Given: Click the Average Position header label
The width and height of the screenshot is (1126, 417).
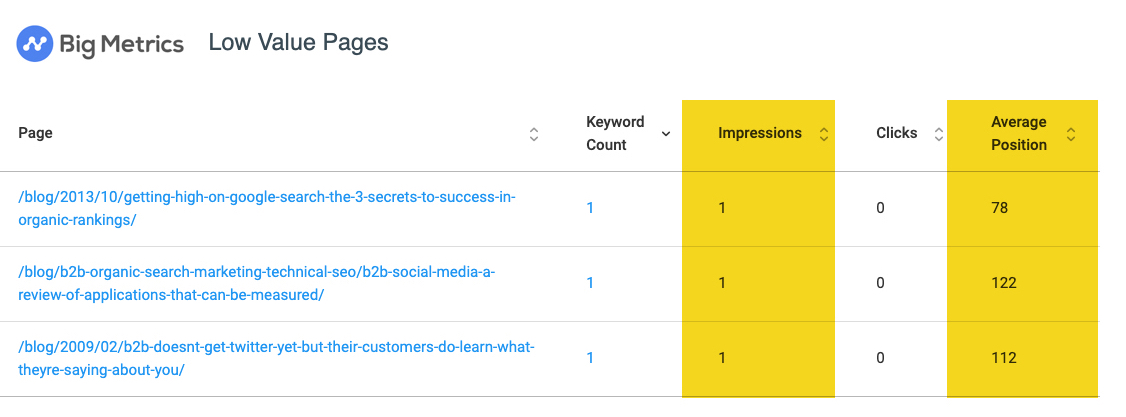Looking at the screenshot, I should [1019, 133].
